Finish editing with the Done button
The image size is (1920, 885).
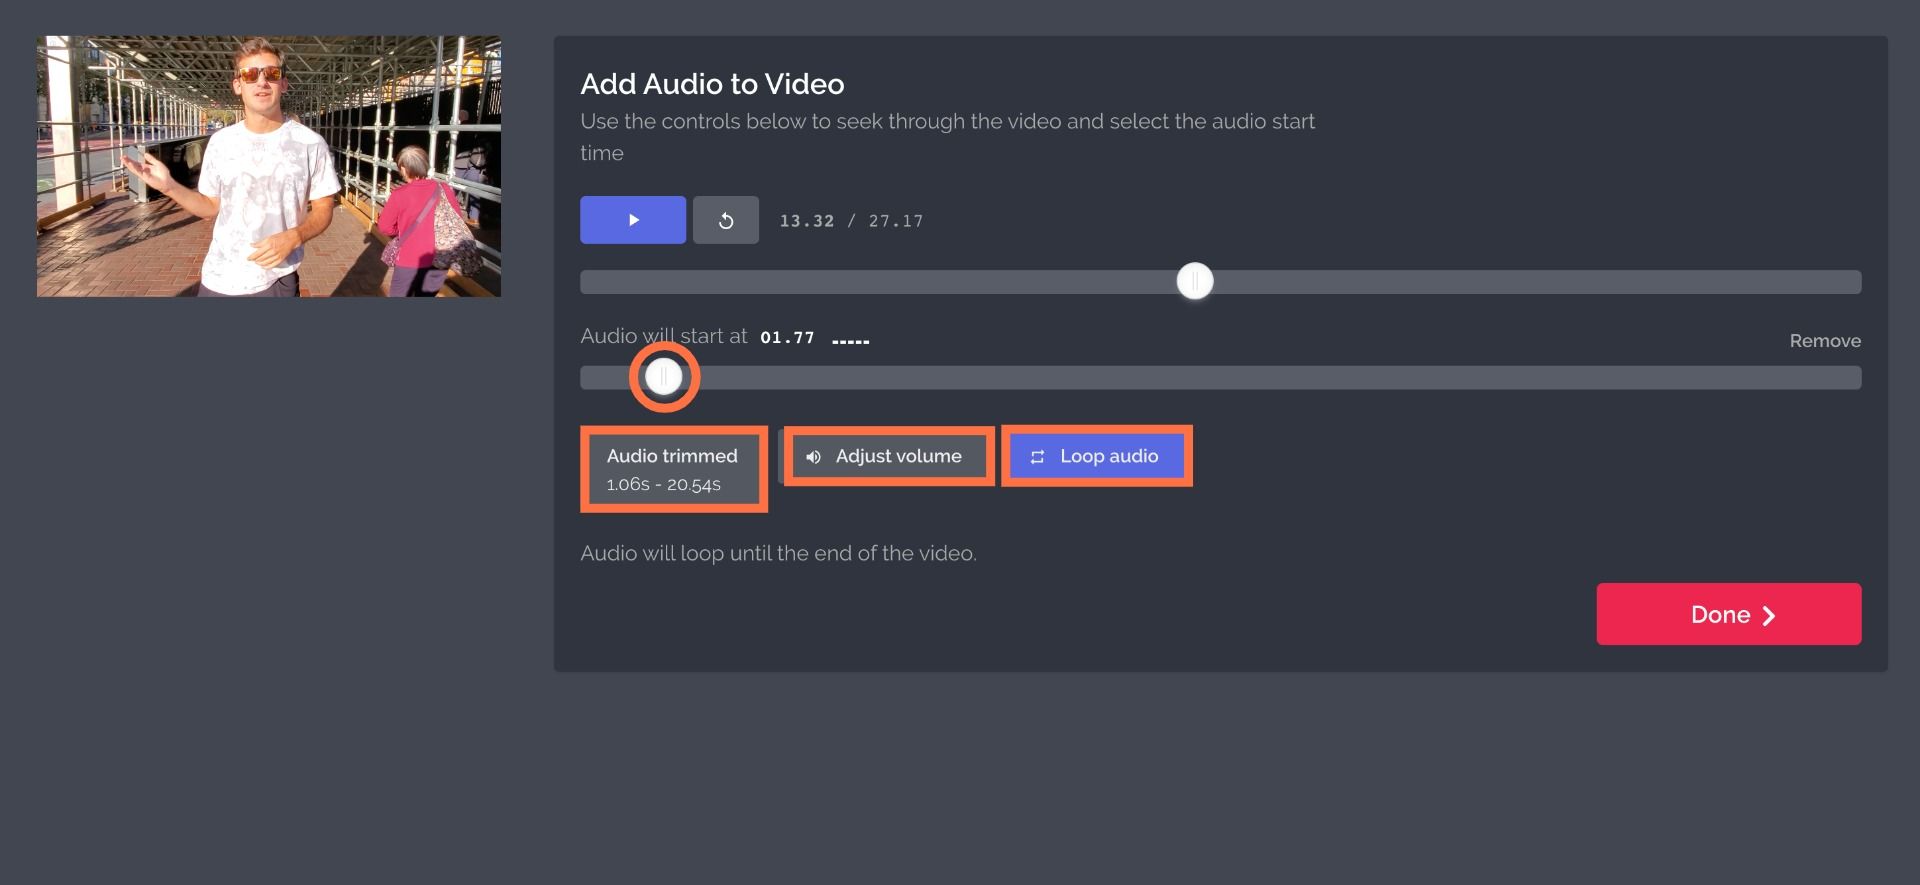click(x=1727, y=614)
